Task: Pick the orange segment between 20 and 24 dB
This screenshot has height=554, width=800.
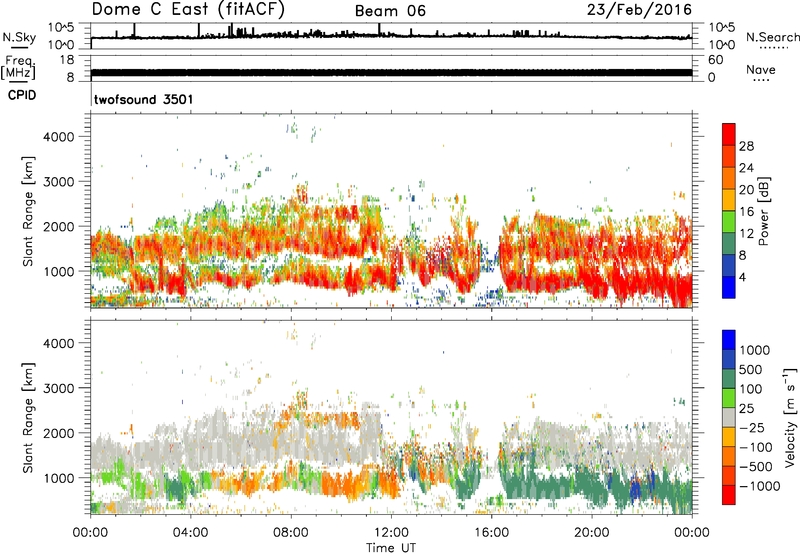Action: 729,178
